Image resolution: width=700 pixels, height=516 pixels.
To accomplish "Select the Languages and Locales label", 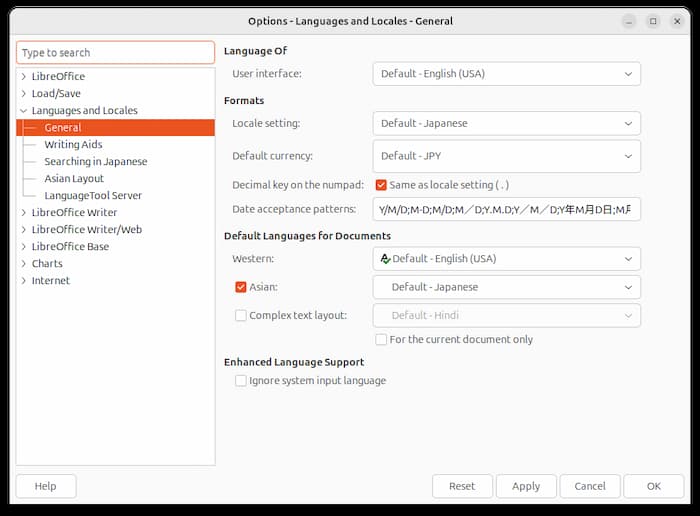I will [84, 110].
